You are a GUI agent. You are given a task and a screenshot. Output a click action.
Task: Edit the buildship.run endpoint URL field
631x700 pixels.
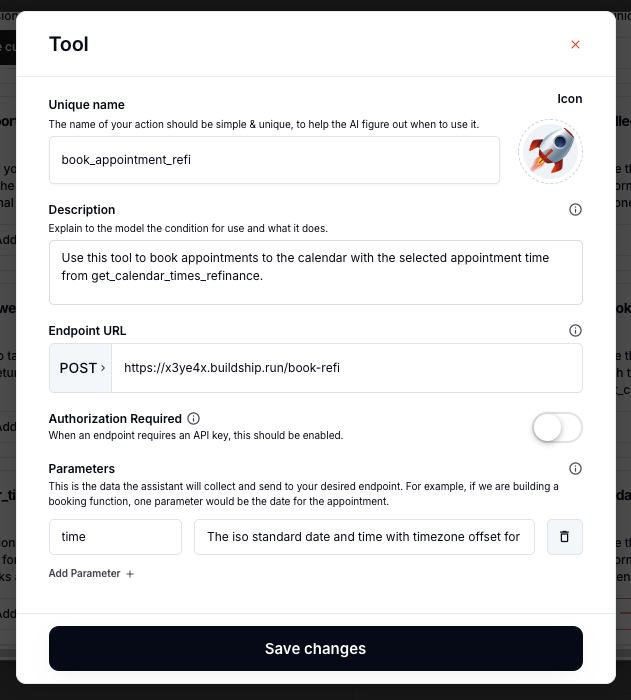pos(346,368)
